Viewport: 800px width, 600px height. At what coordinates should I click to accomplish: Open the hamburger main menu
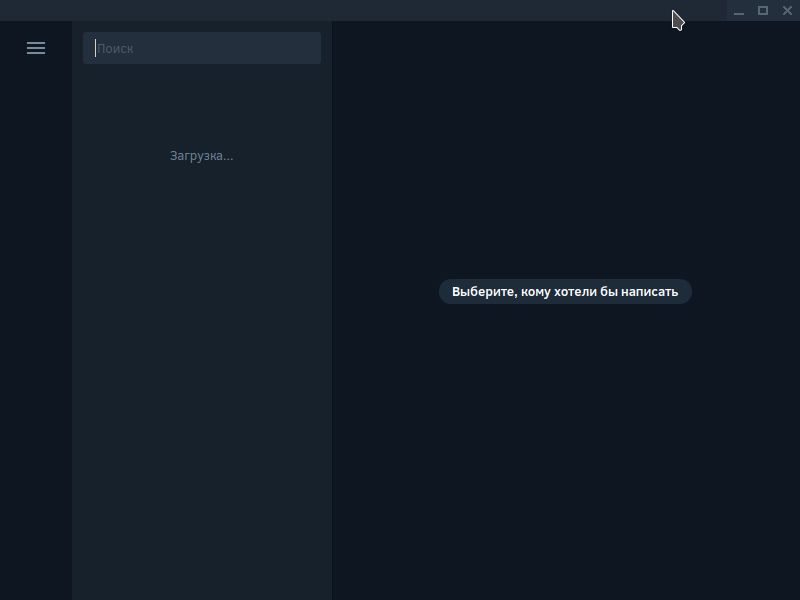point(36,48)
